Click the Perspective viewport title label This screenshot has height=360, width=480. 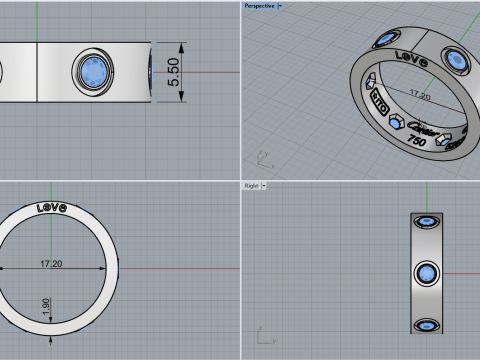(x=259, y=6)
